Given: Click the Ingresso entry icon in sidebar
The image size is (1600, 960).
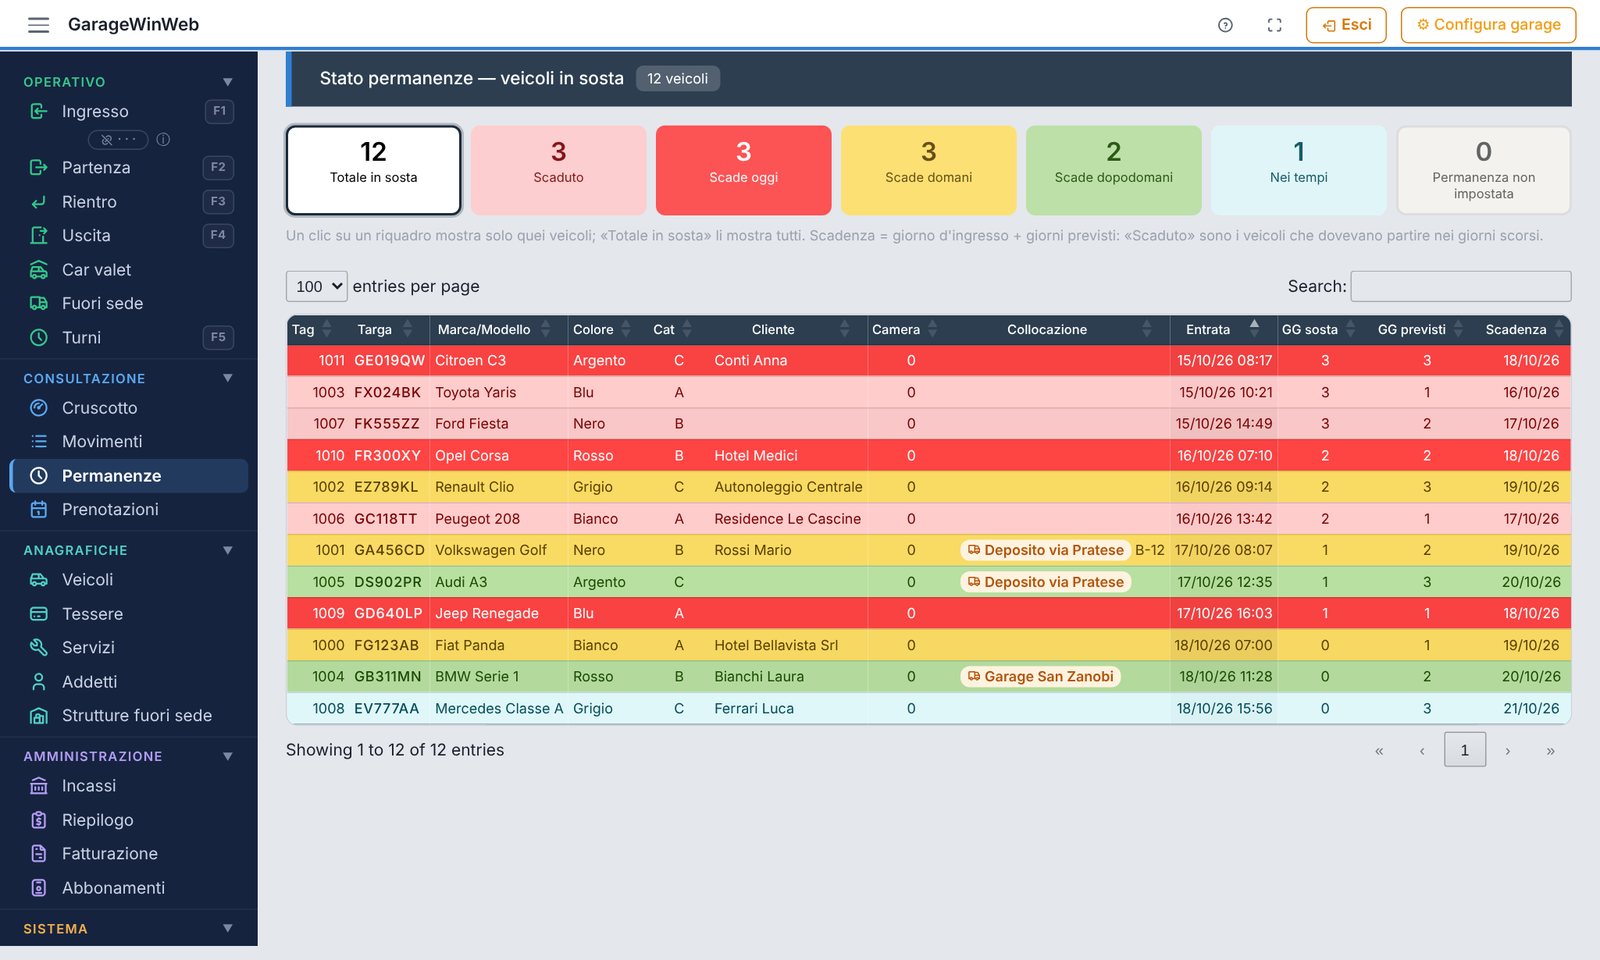Looking at the screenshot, I should point(39,111).
